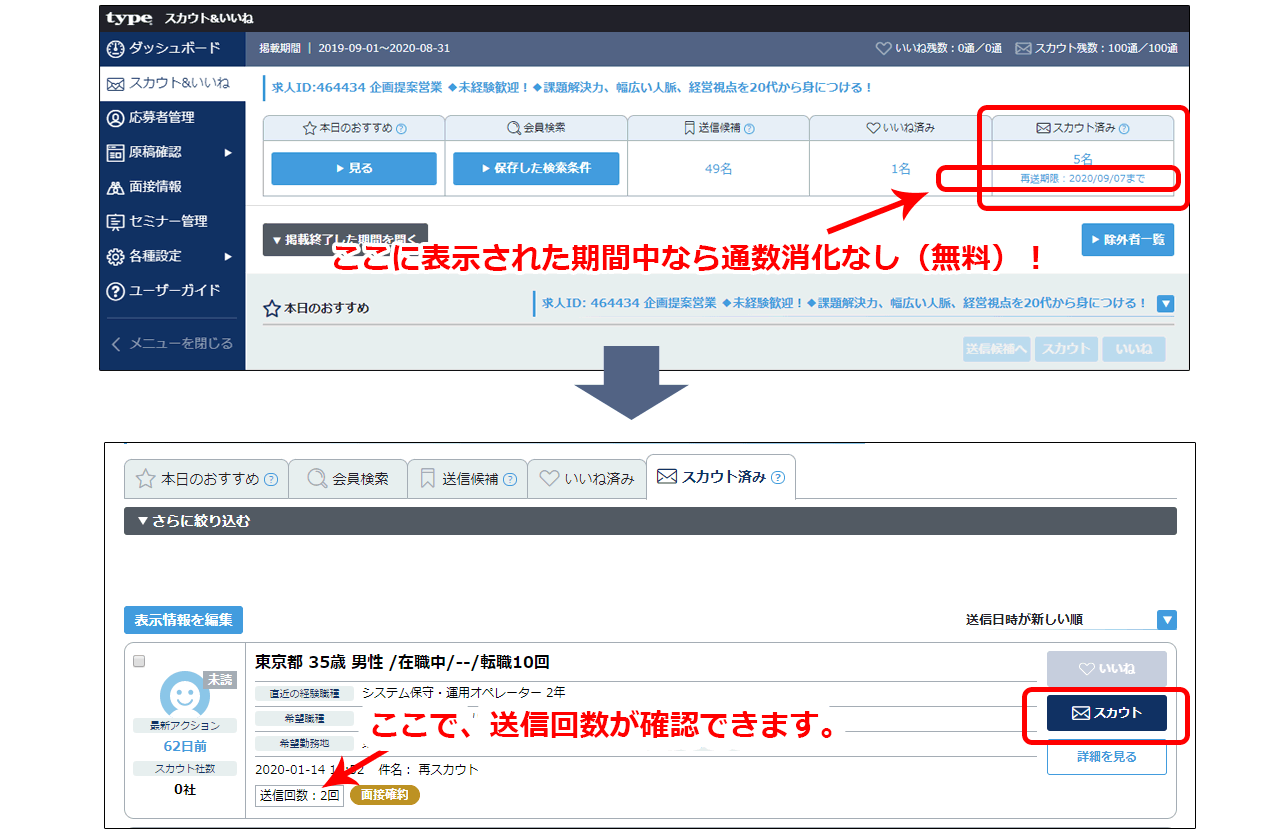Open job selector dropdown arrow in 本日のおすすめ
The width and height of the screenshot is (1280, 832).
click(1166, 304)
